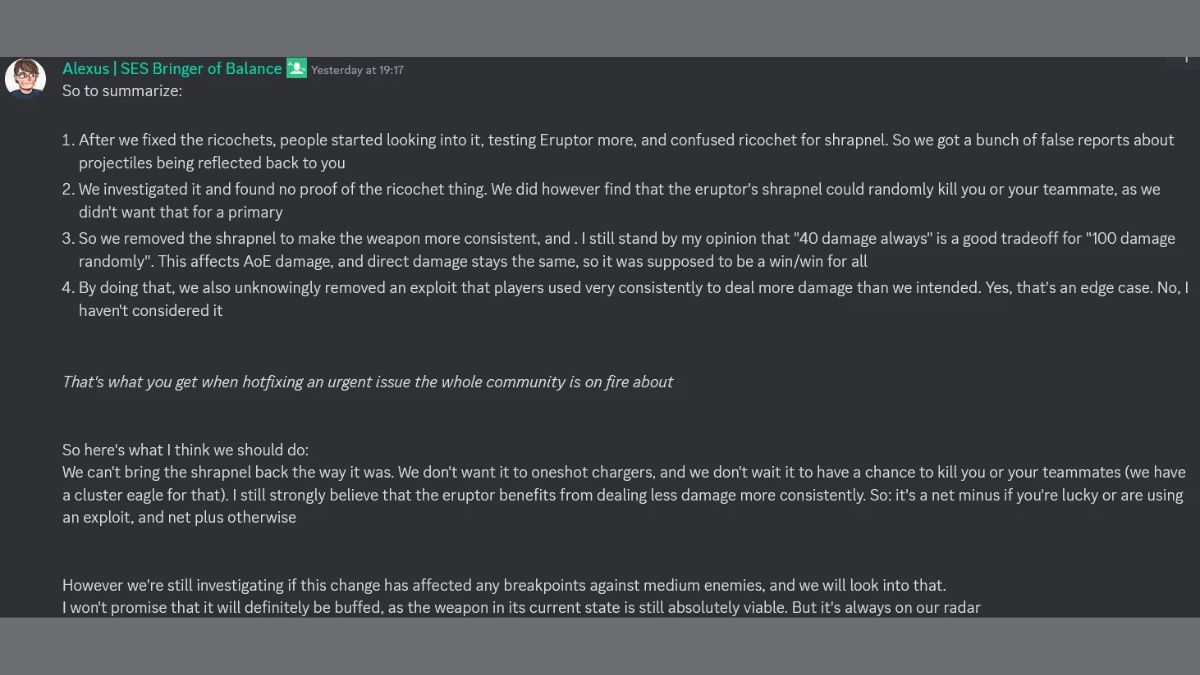Click the line mentioning absolutely viable weapon
Viewport: 1200px width, 675px height.
(x=520, y=607)
